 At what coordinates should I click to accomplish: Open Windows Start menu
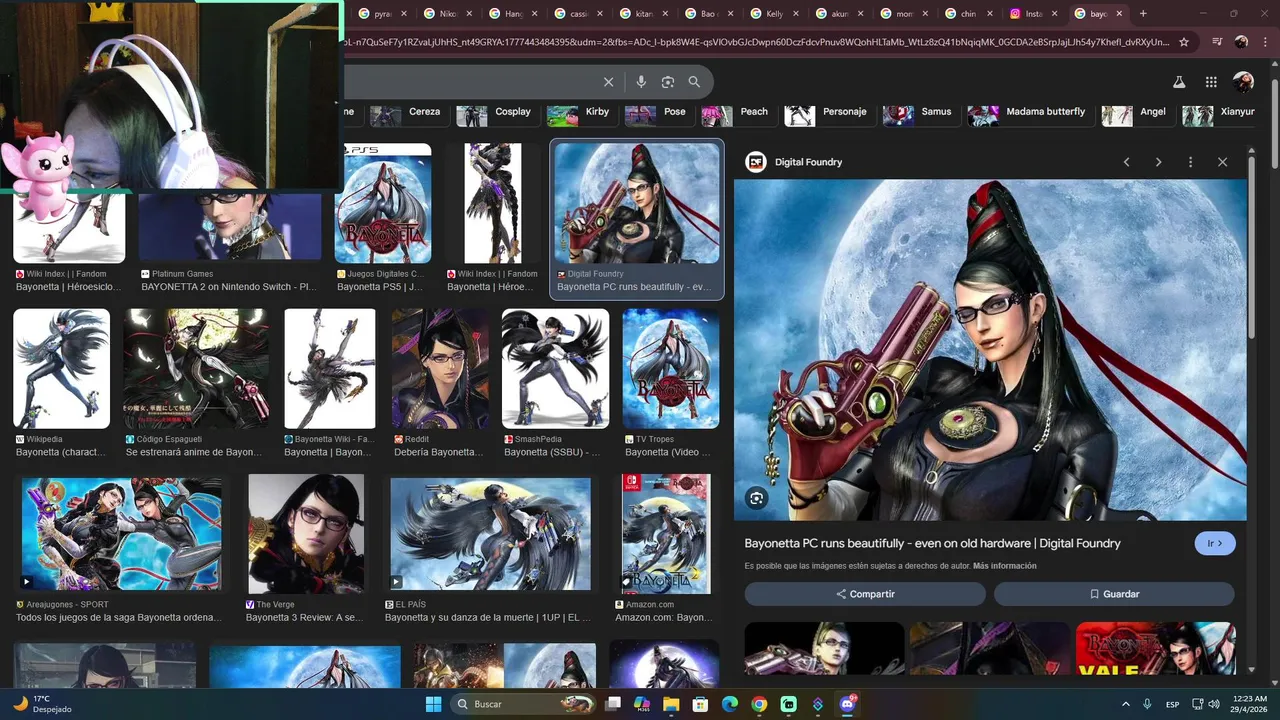[433, 704]
